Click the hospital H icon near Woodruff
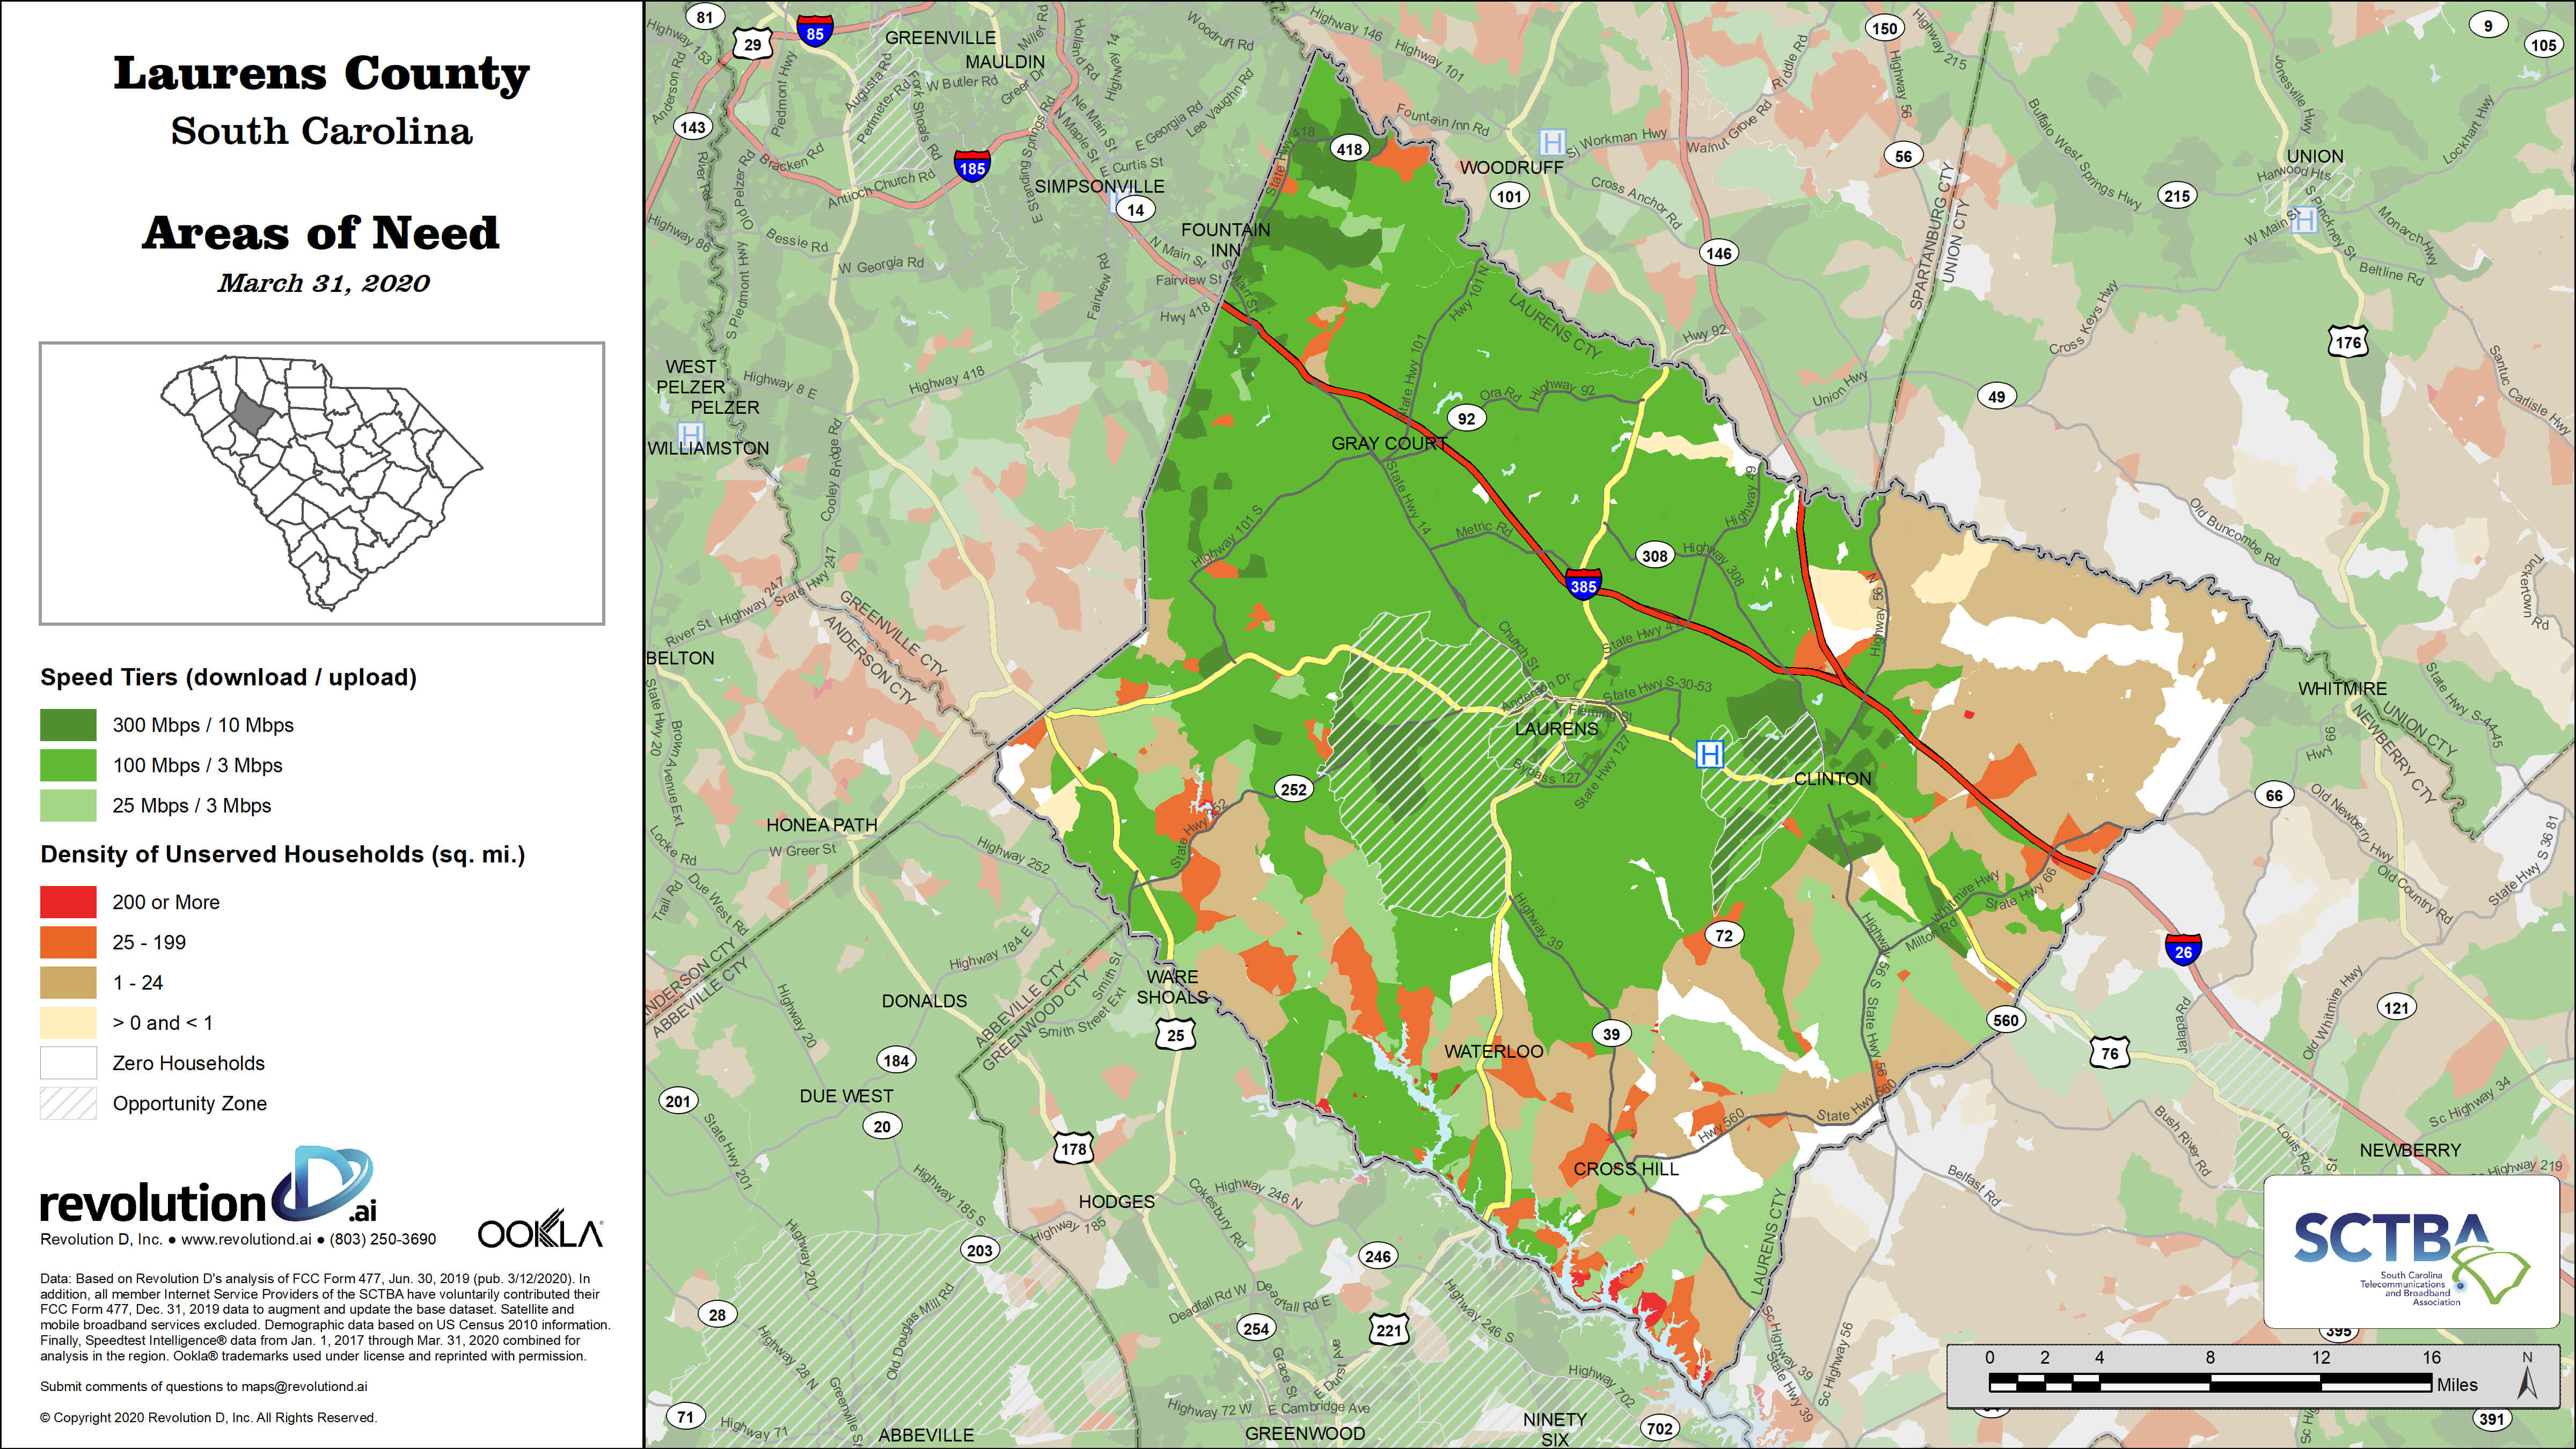2576x1449 pixels. coord(1552,141)
